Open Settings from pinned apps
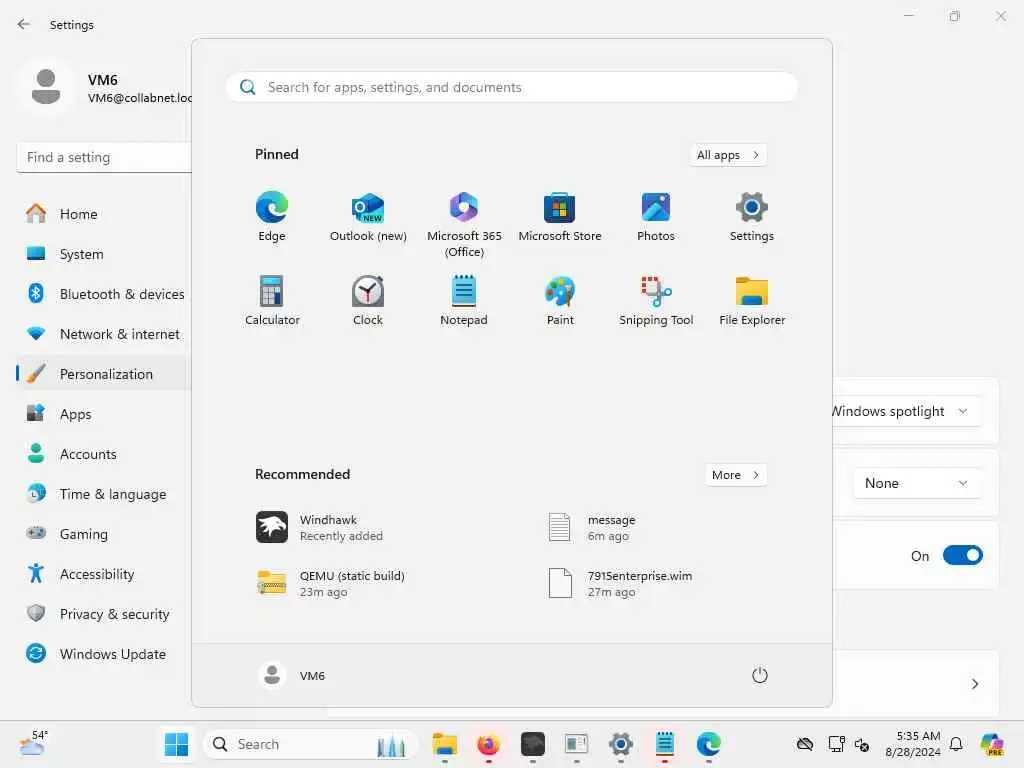Image resolution: width=1024 pixels, height=768 pixels. pyautogui.click(x=752, y=217)
